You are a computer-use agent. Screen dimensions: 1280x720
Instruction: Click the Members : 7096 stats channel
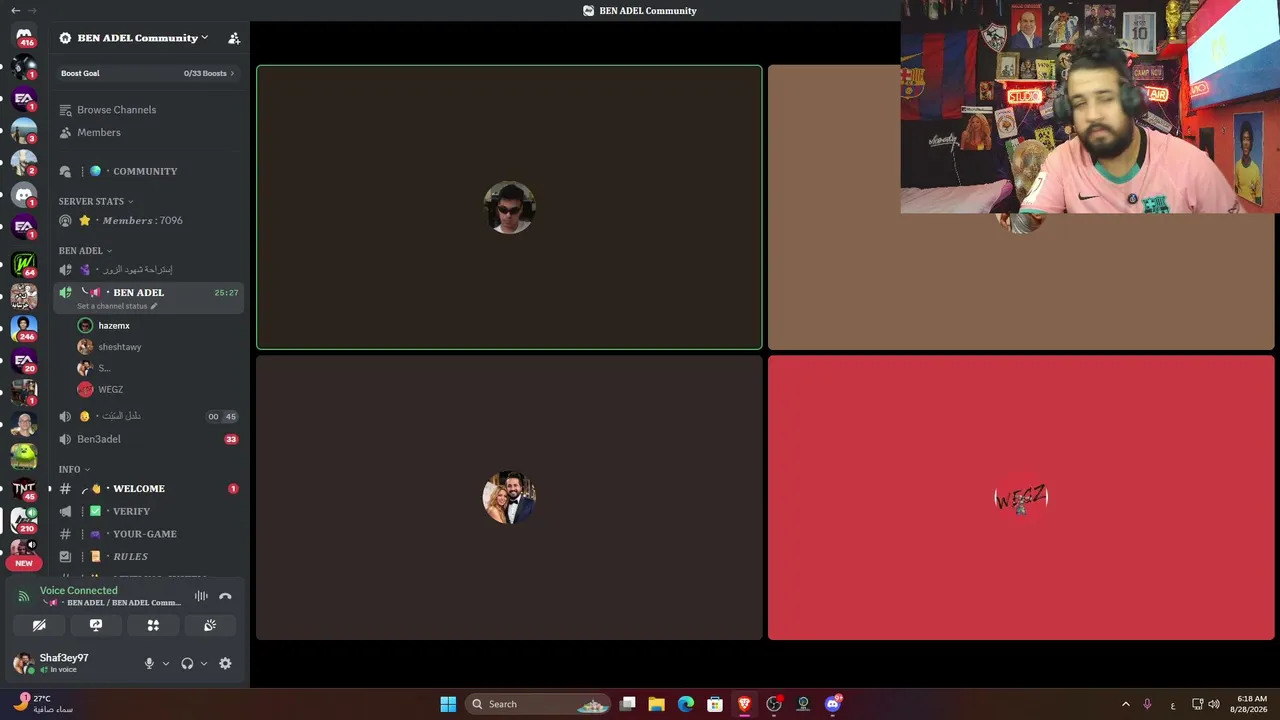(148, 221)
